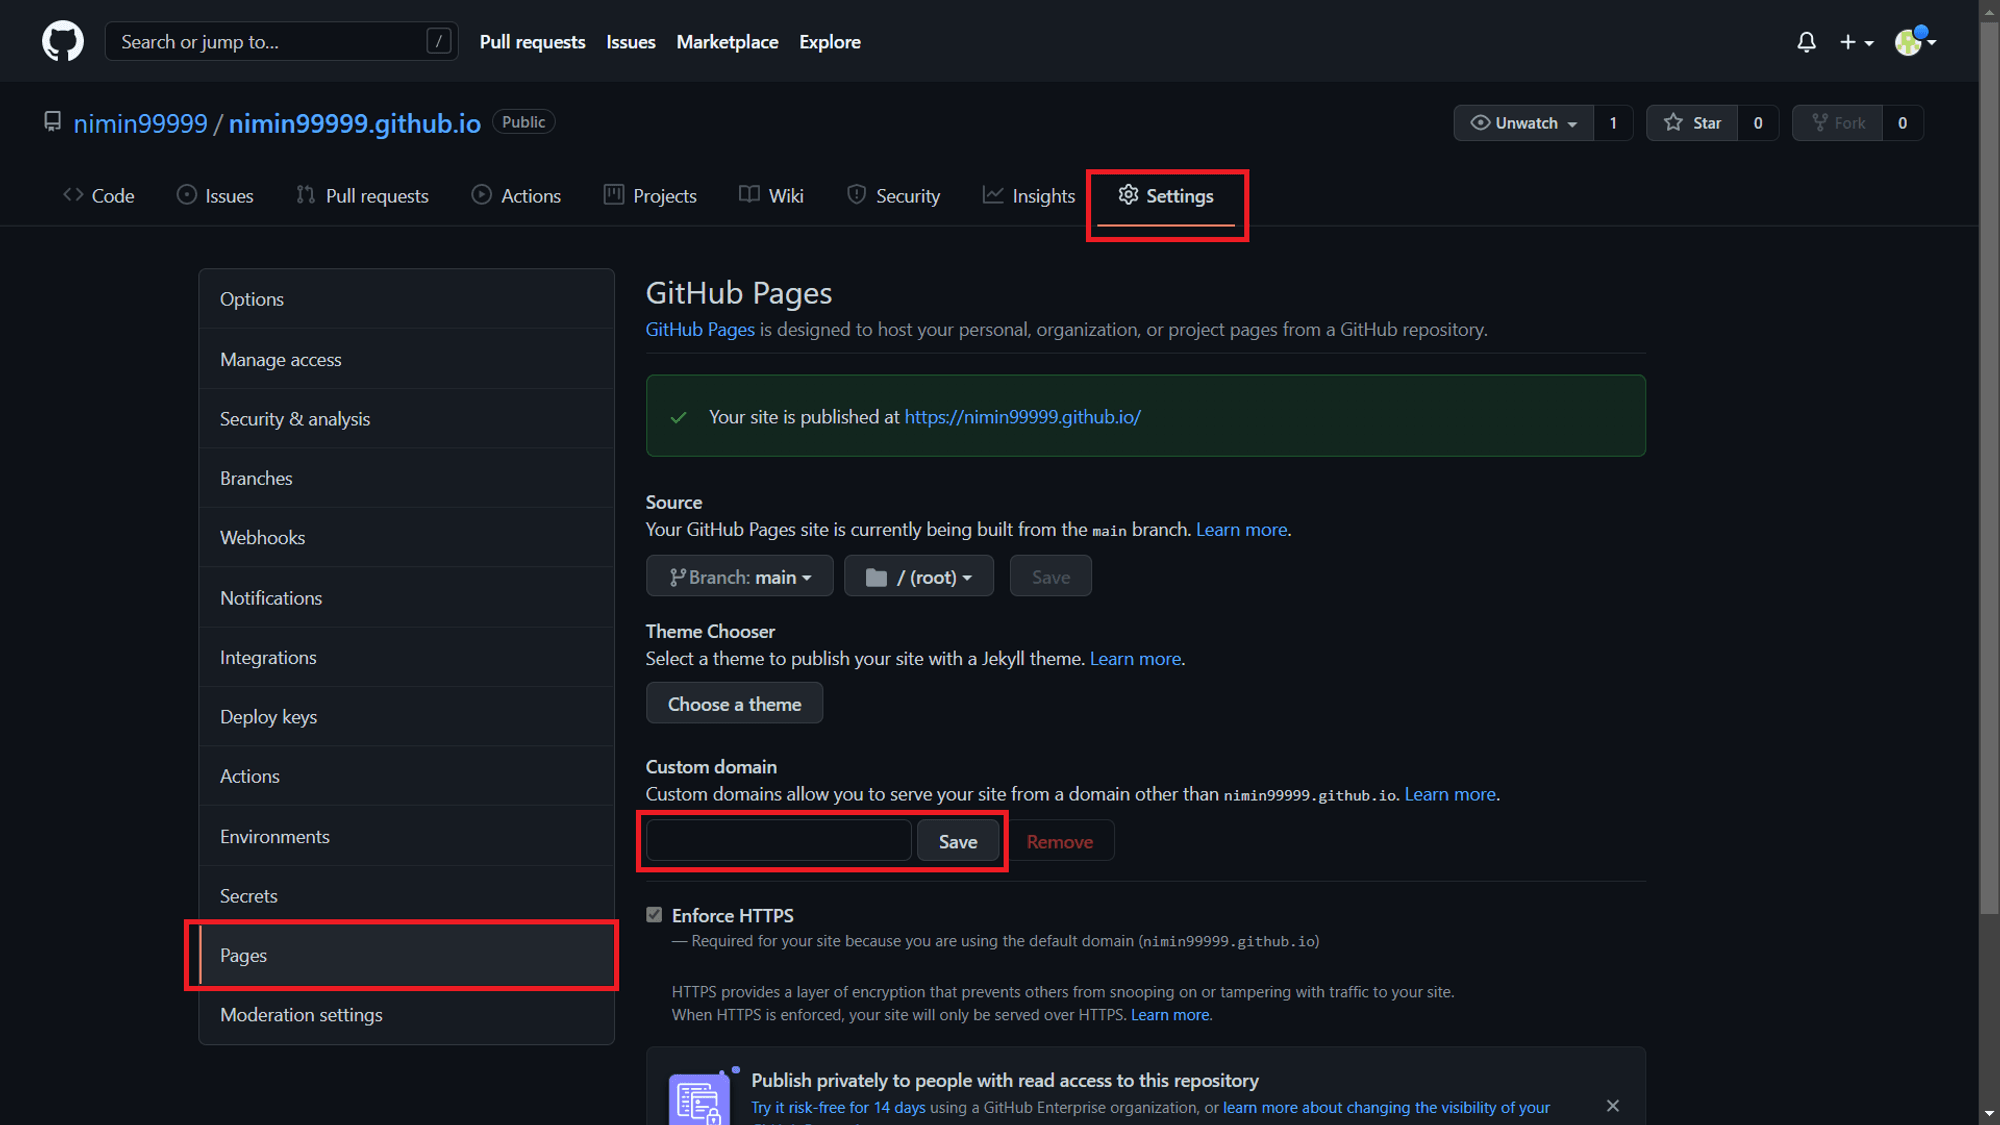Open Explore in the top navigation
The width and height of the screenshot is (2000, 1125).
pos(830,42)
